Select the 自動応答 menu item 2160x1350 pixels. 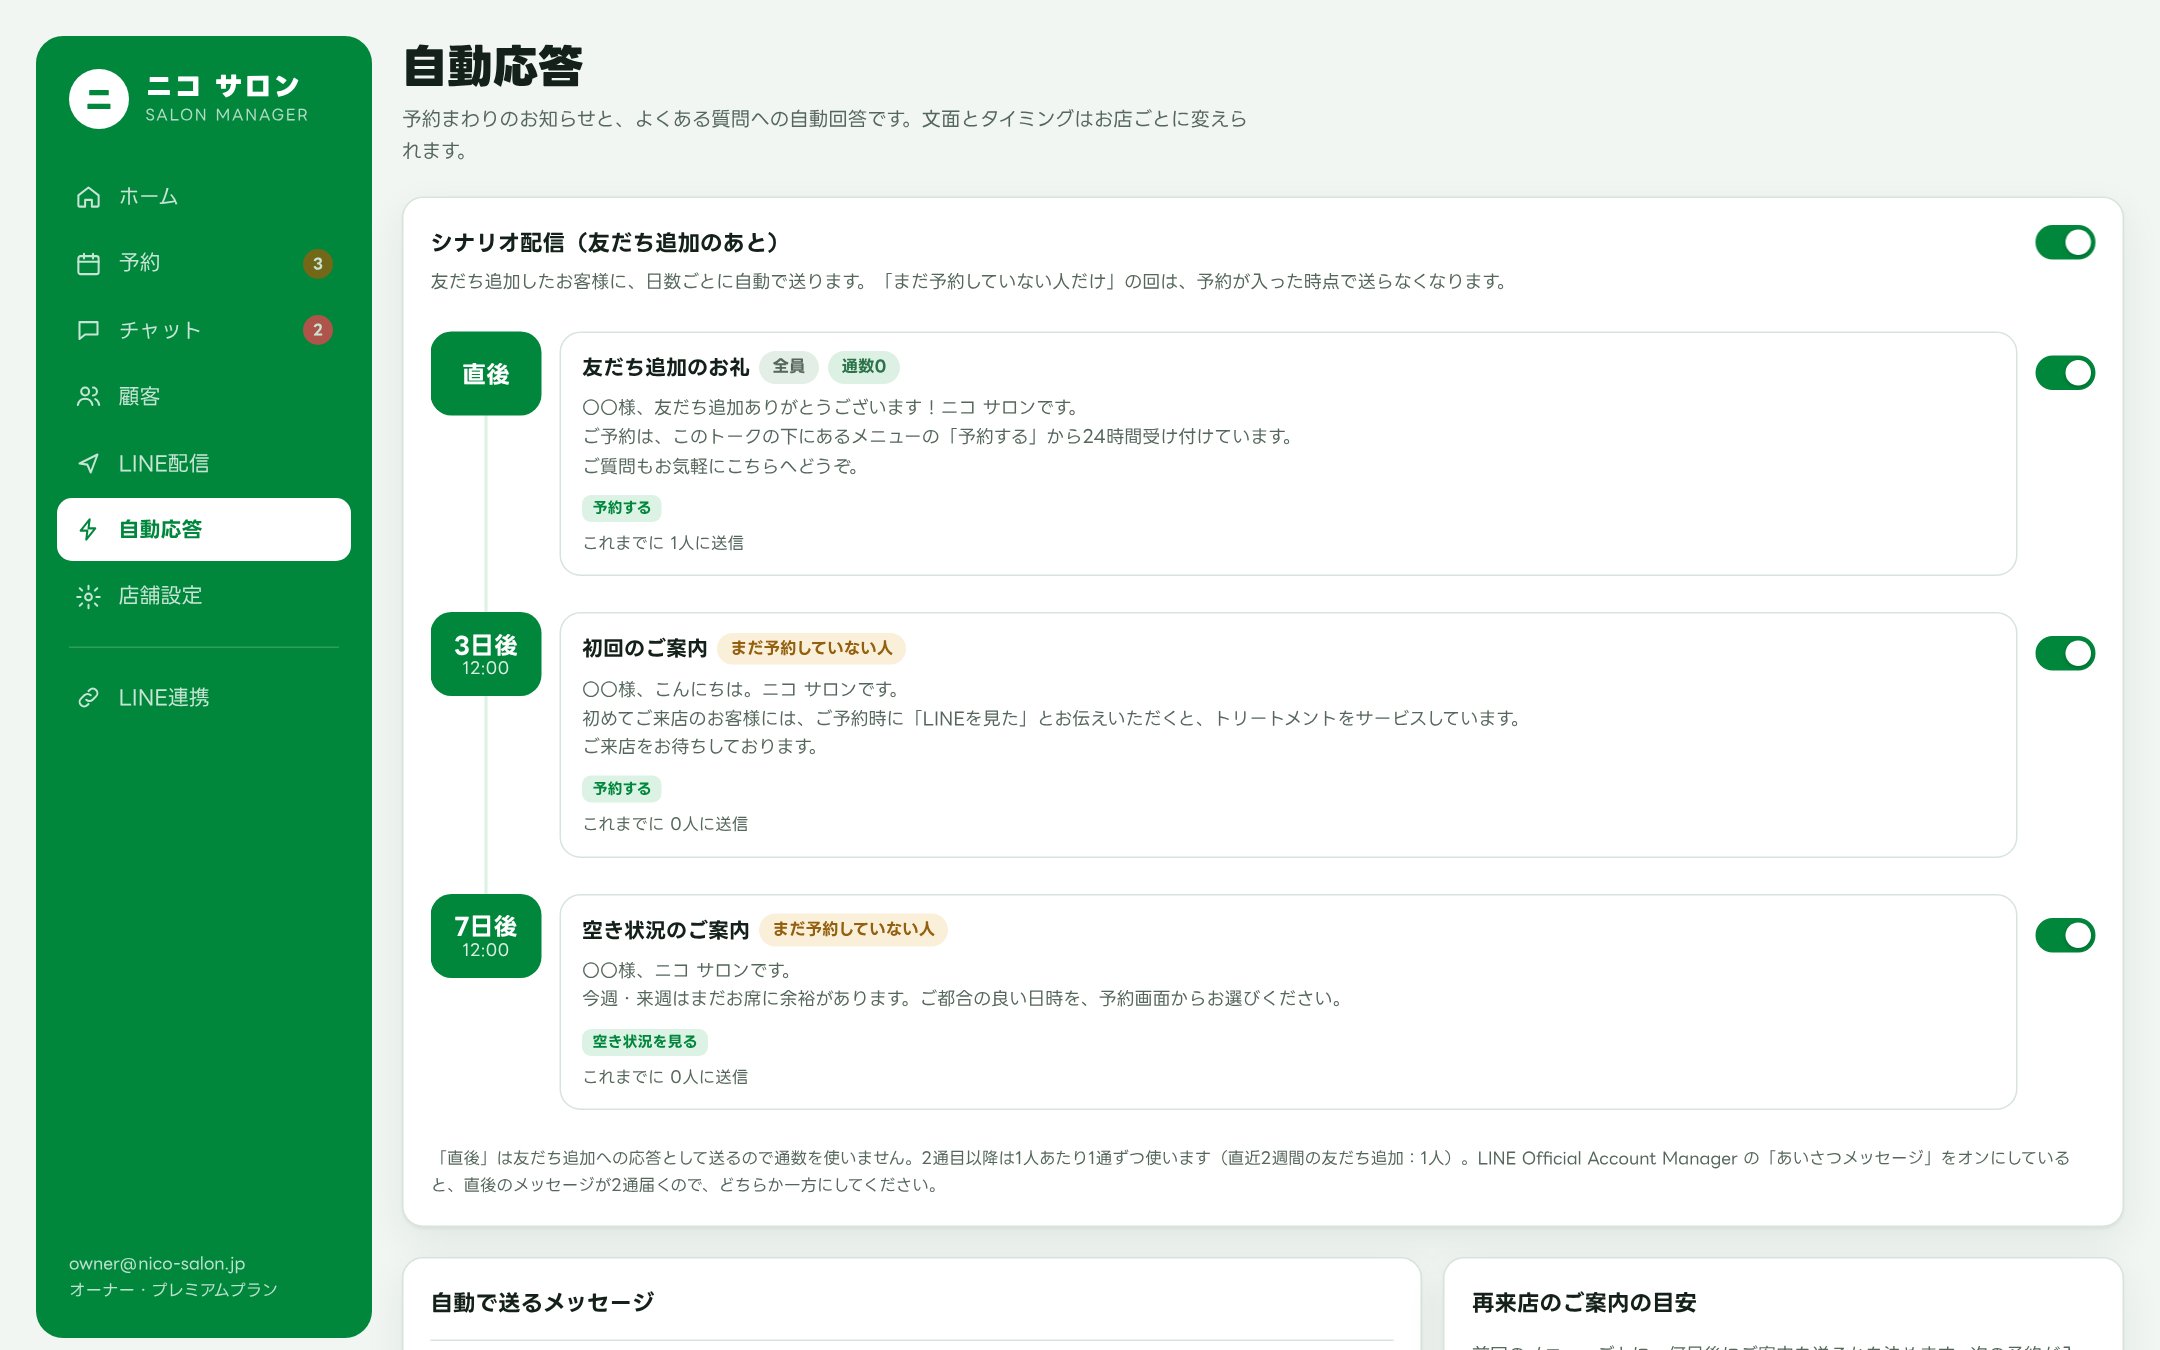pos(204,529)
